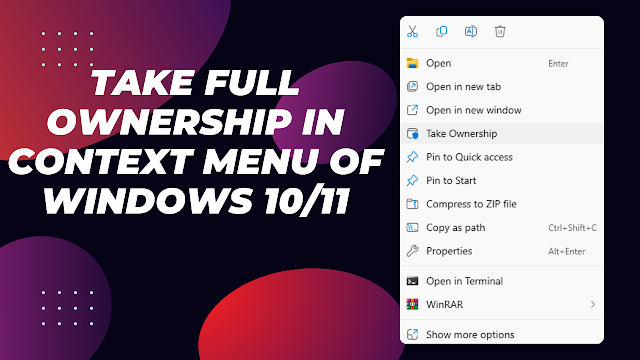
Task: Click the Delete trash icon
Action: click(x=500, y=31)
